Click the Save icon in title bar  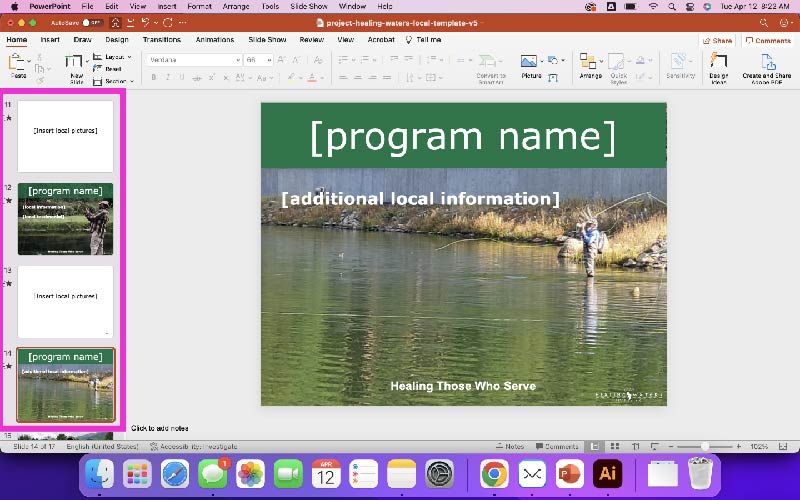click(131, 22)
